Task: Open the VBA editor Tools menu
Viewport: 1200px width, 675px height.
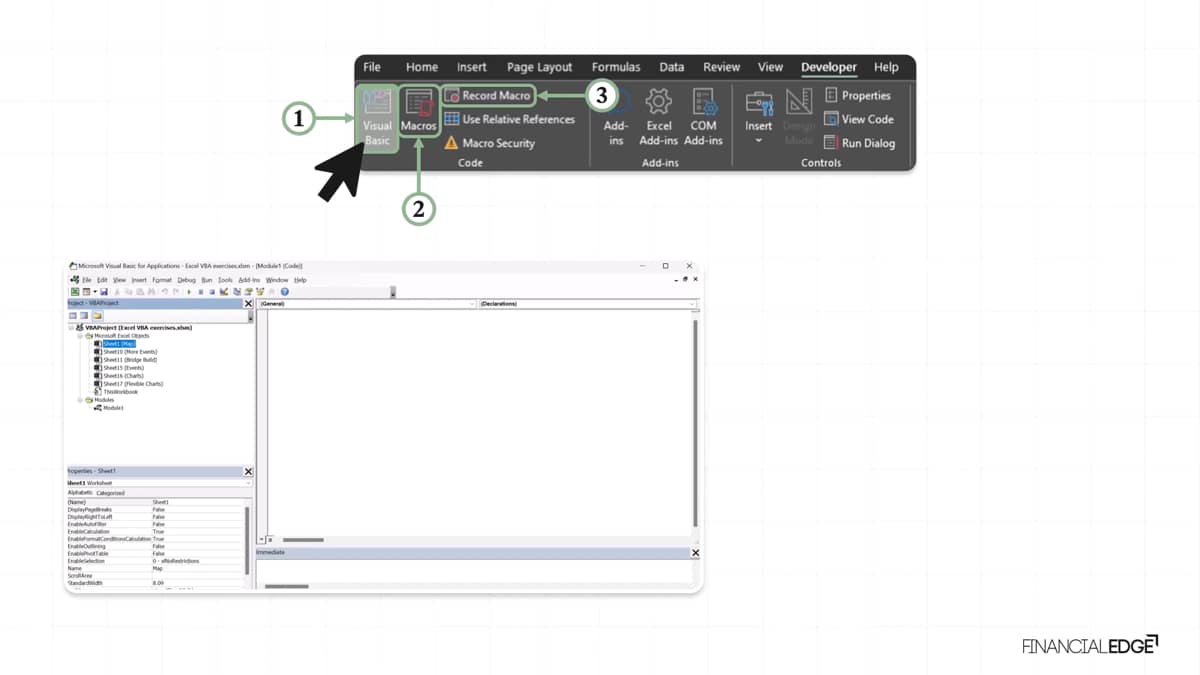Action: (x=225, y=280)
